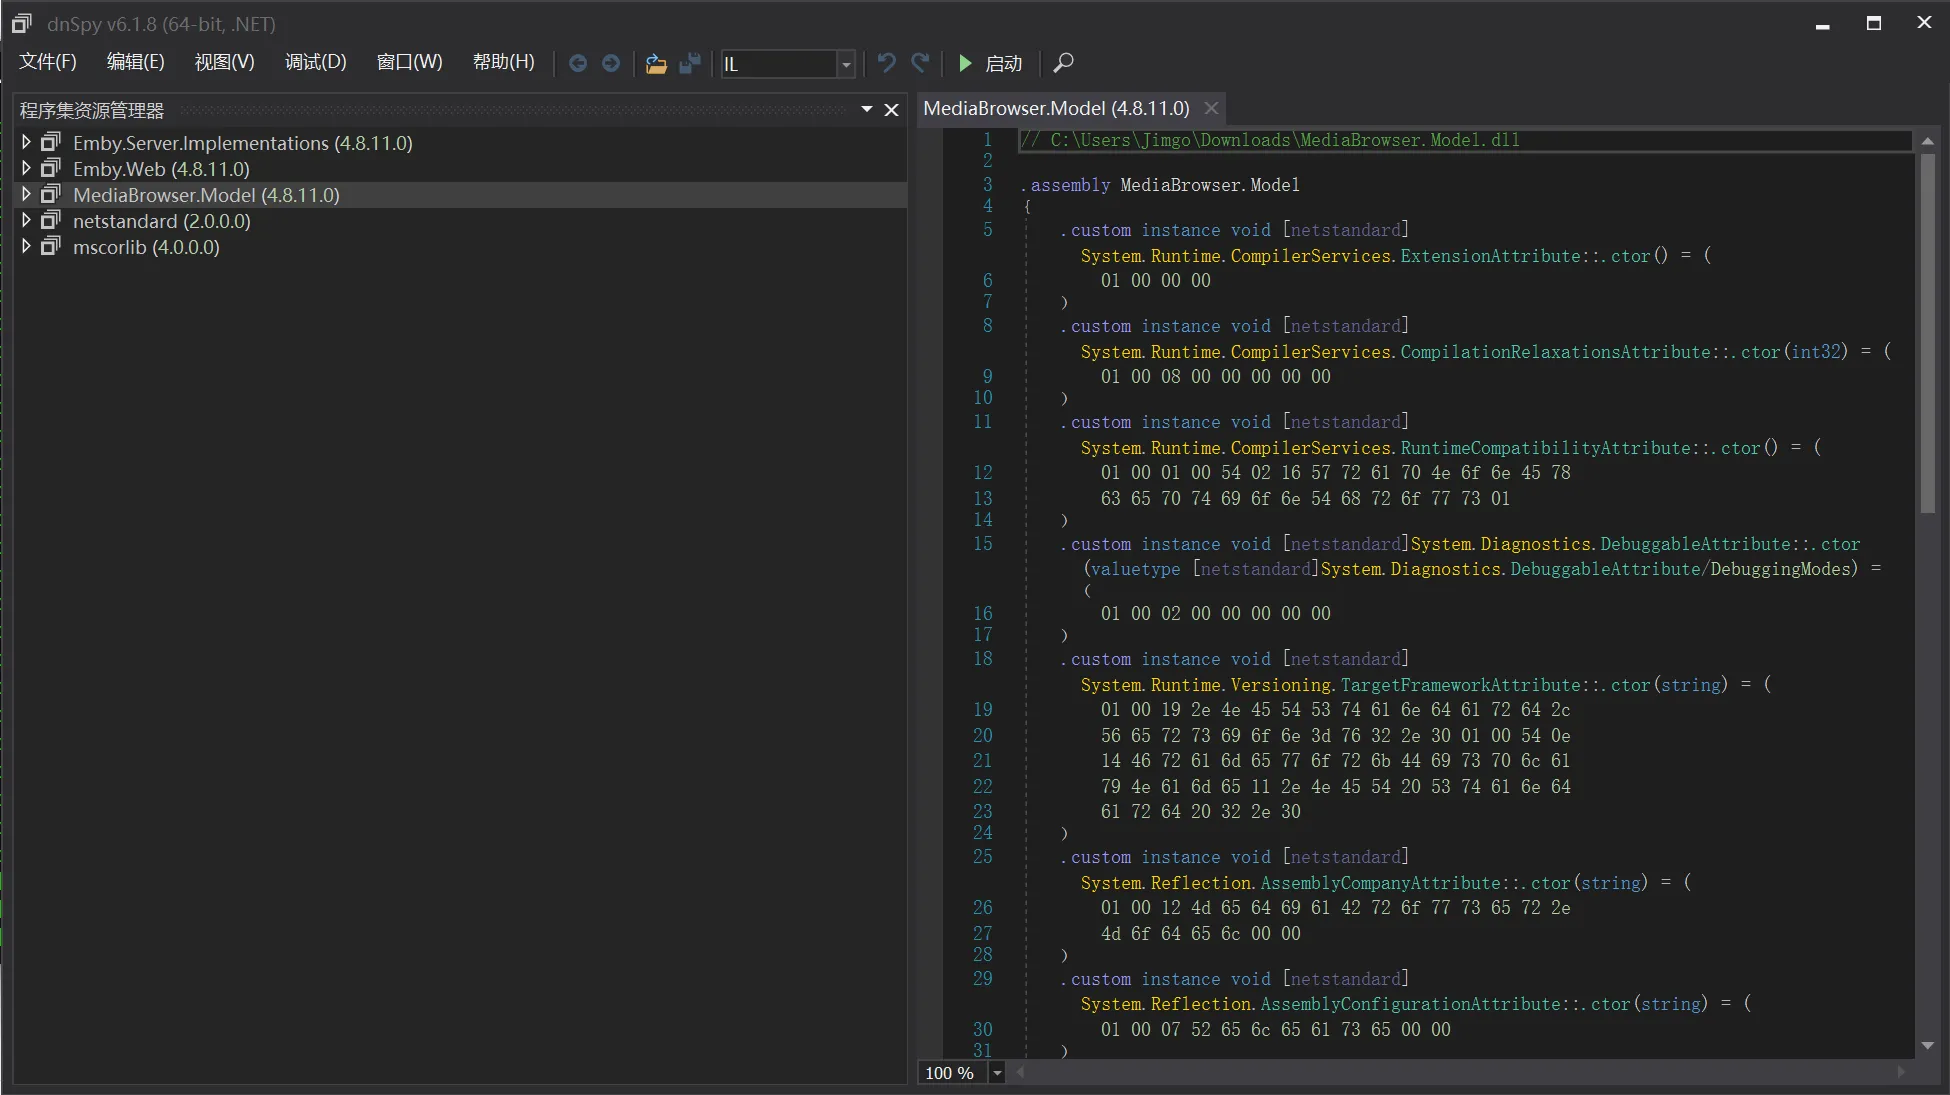Click the green start debugging arrow icon
The width and height of the screenshot is (1950, 1095).
[964, 62]
